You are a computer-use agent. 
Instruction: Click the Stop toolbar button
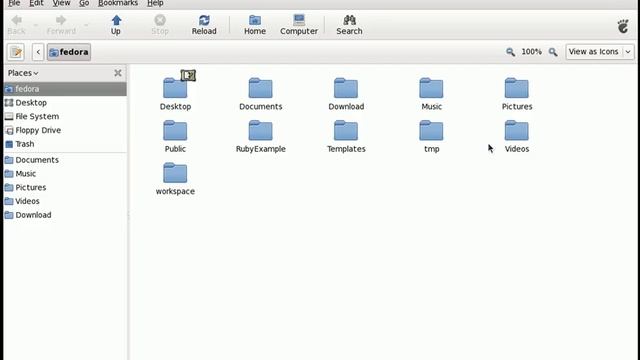[160, 25]
